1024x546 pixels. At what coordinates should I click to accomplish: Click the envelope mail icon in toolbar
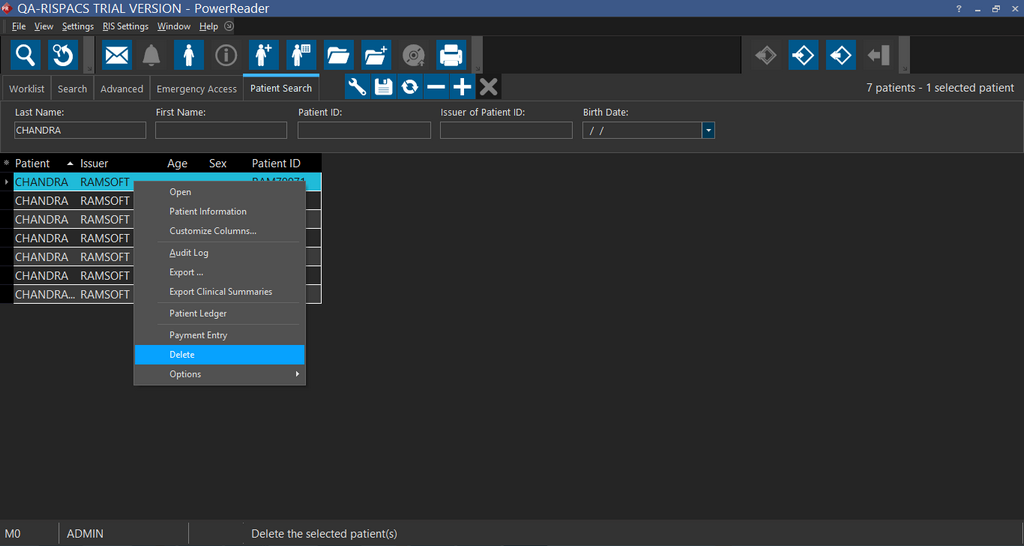(x=117, y=54)
